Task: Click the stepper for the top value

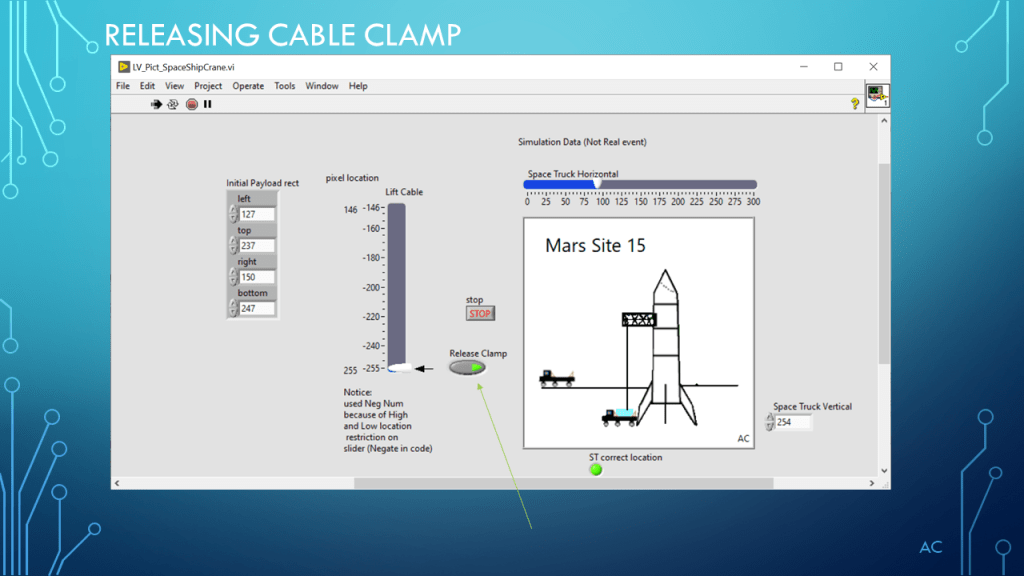Action: [x=232, y=246]
